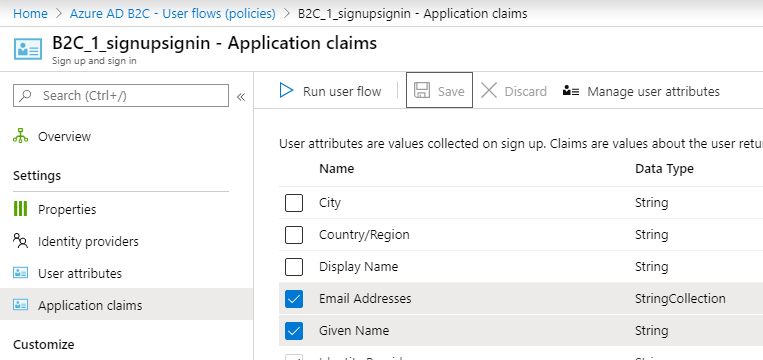Click Run user flow button text

point(342,91)
